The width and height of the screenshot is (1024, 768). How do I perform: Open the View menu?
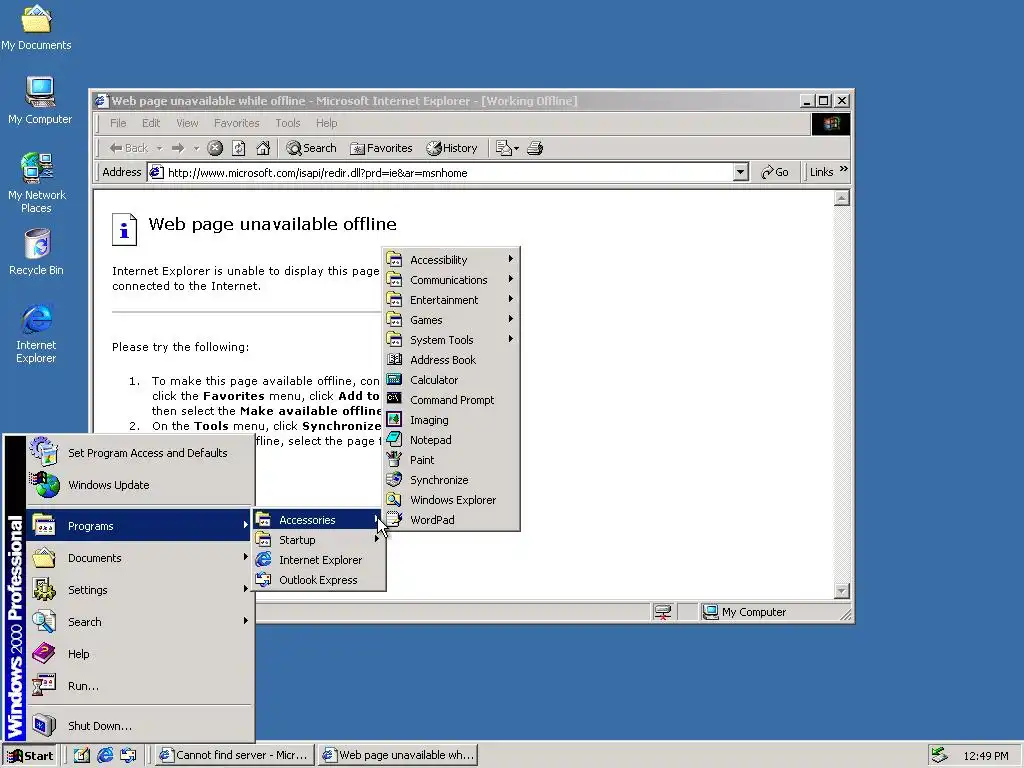(x=187, y=123)
